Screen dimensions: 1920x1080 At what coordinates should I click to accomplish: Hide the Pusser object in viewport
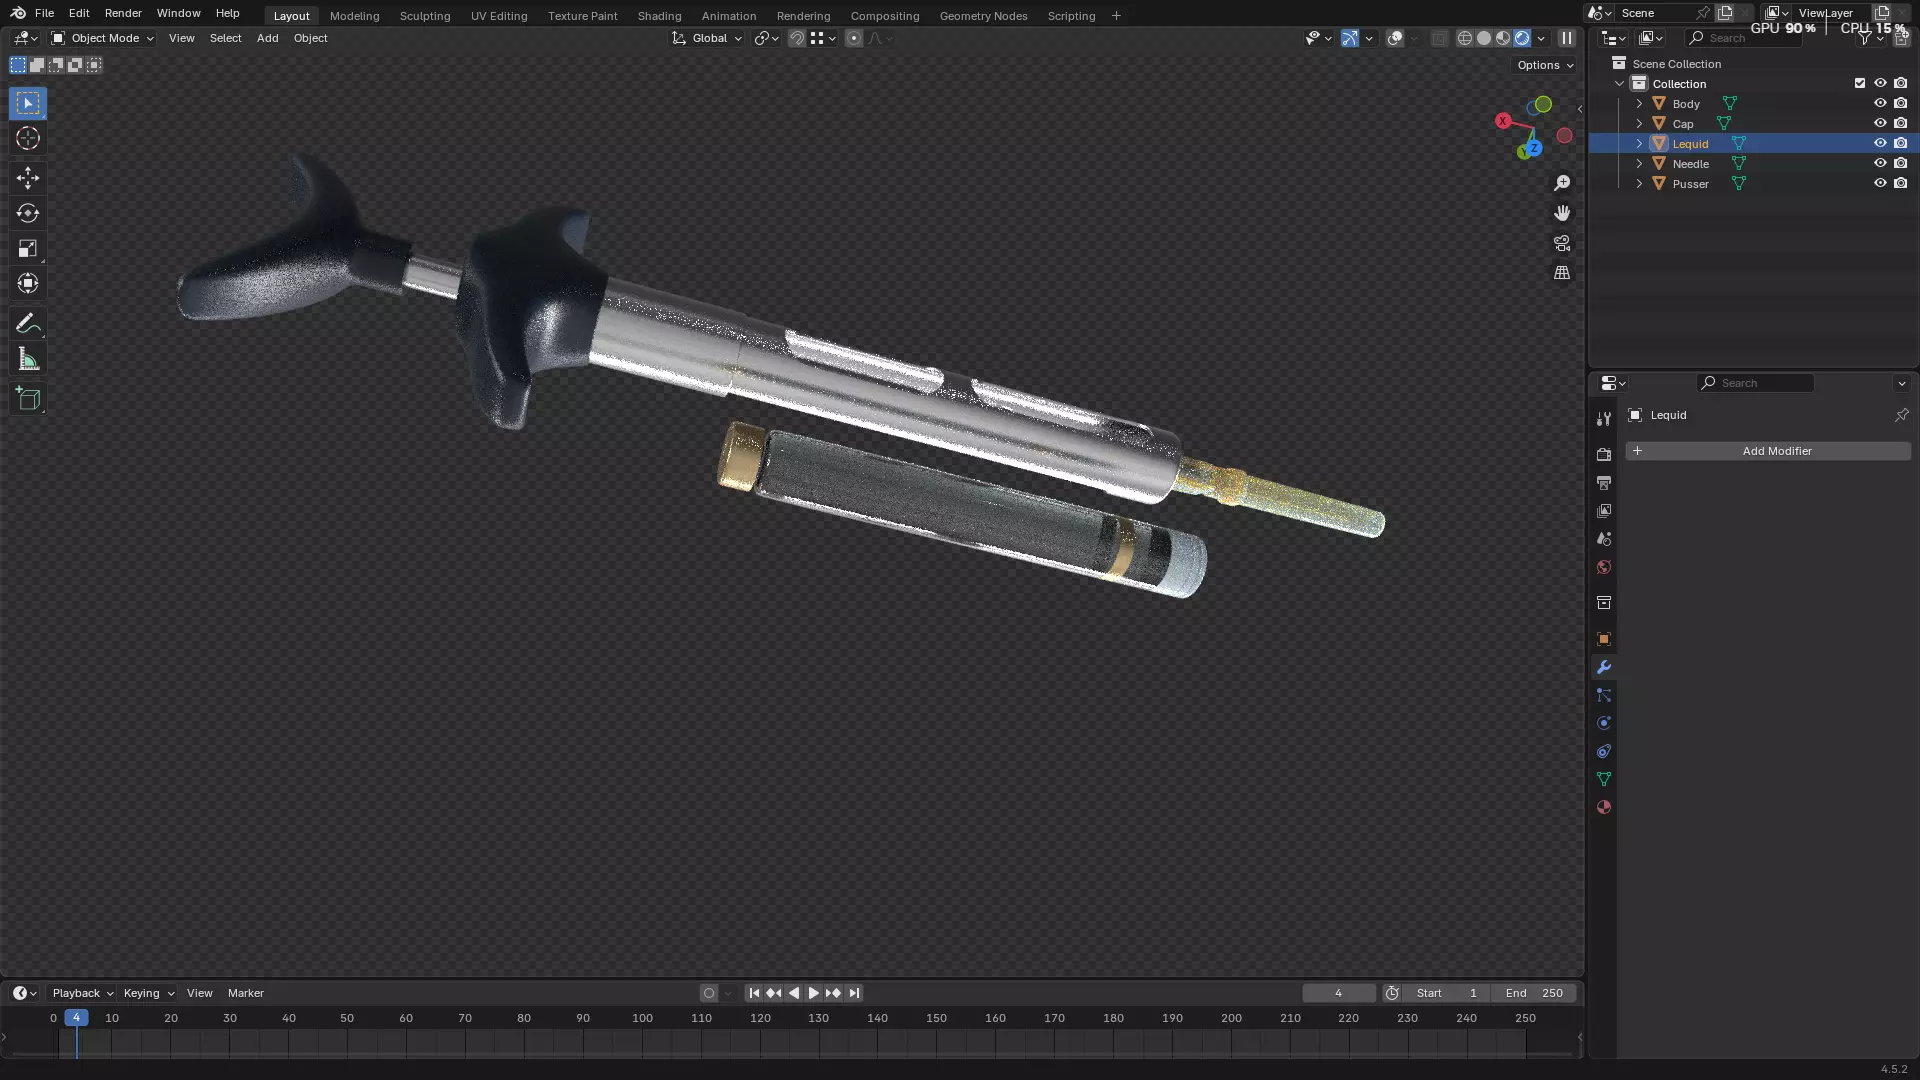[x=1880, y=183]
